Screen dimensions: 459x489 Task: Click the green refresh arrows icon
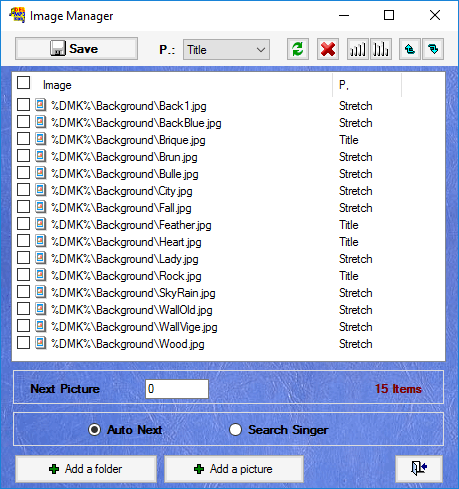[298, 49]
